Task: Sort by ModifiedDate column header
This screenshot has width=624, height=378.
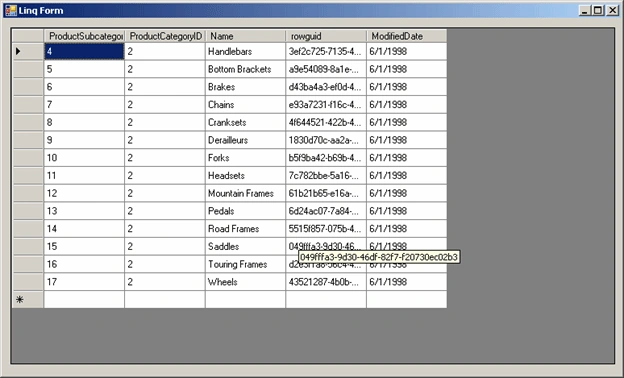Action: coord(407,36)
